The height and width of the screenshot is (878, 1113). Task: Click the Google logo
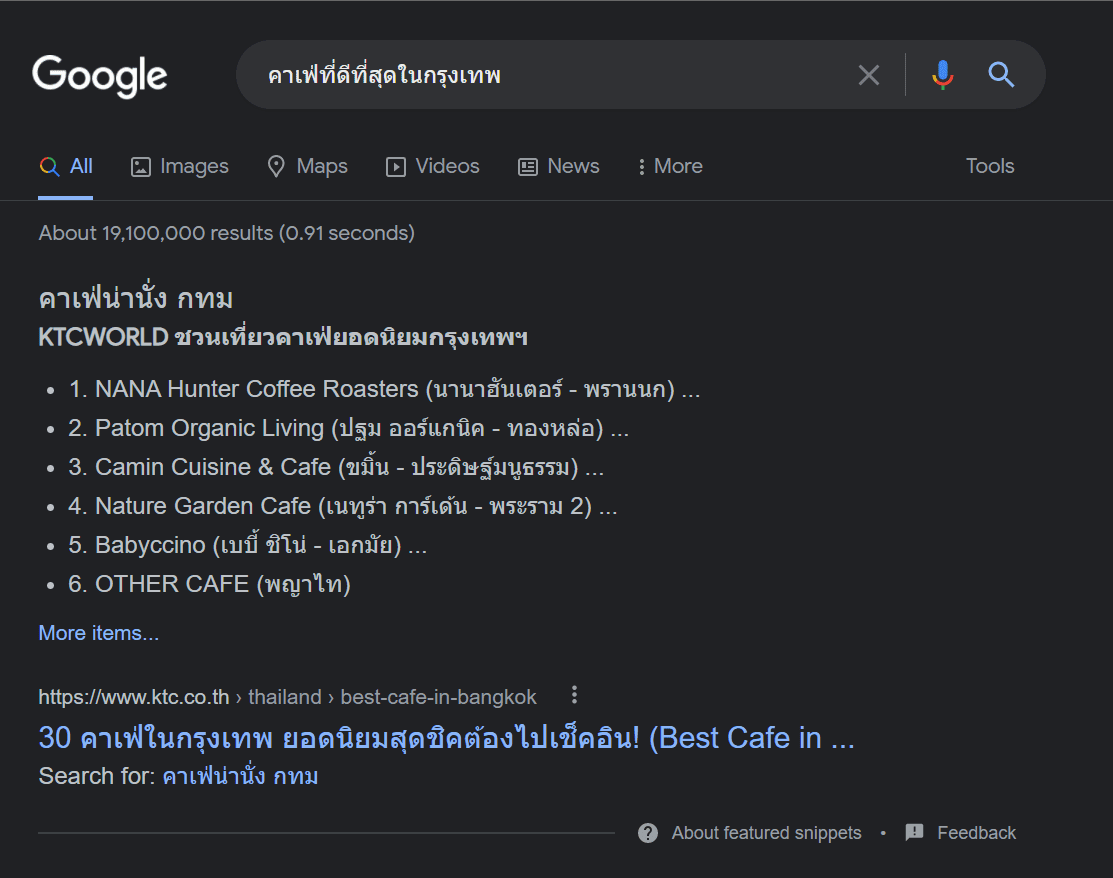[x=99, y=75]
